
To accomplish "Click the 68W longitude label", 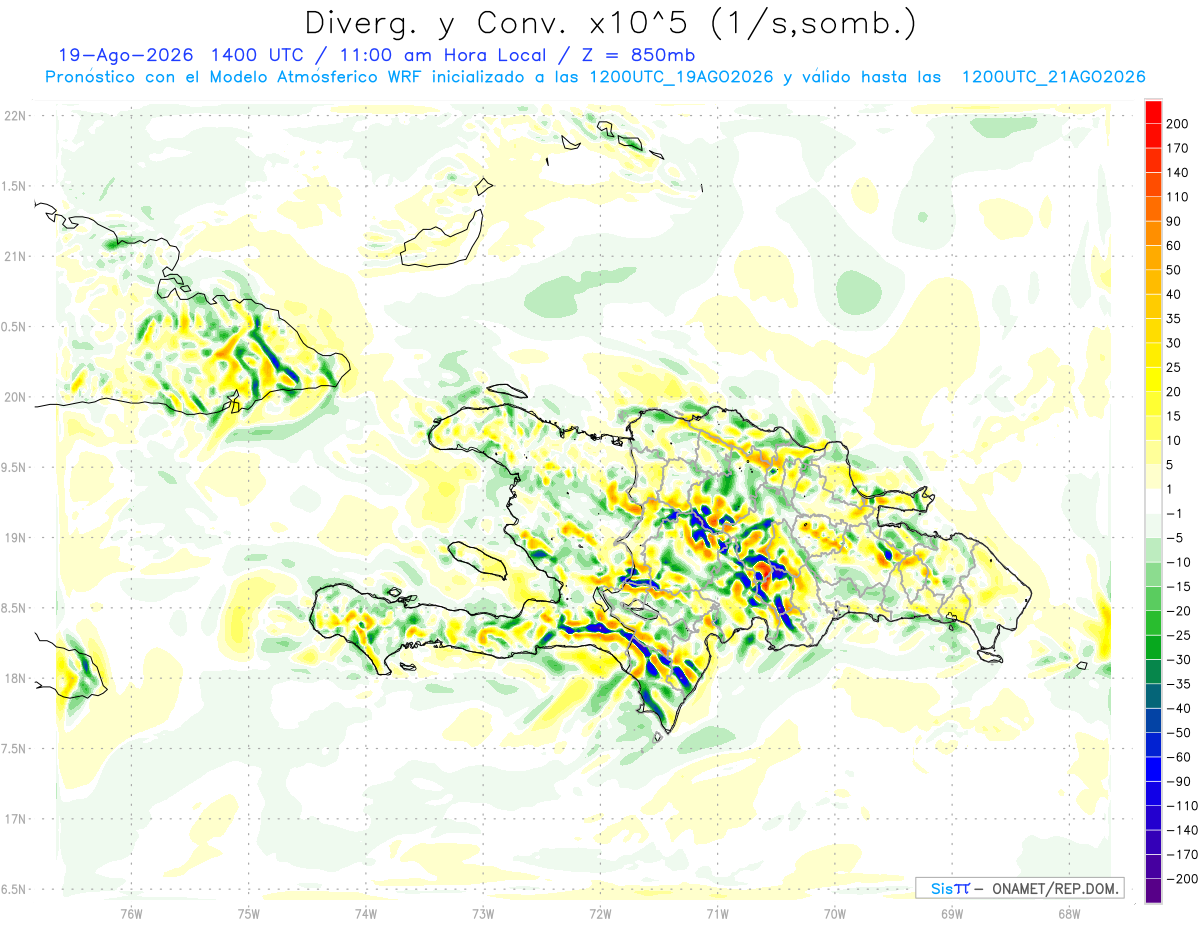I will [x=1069, y=913].
